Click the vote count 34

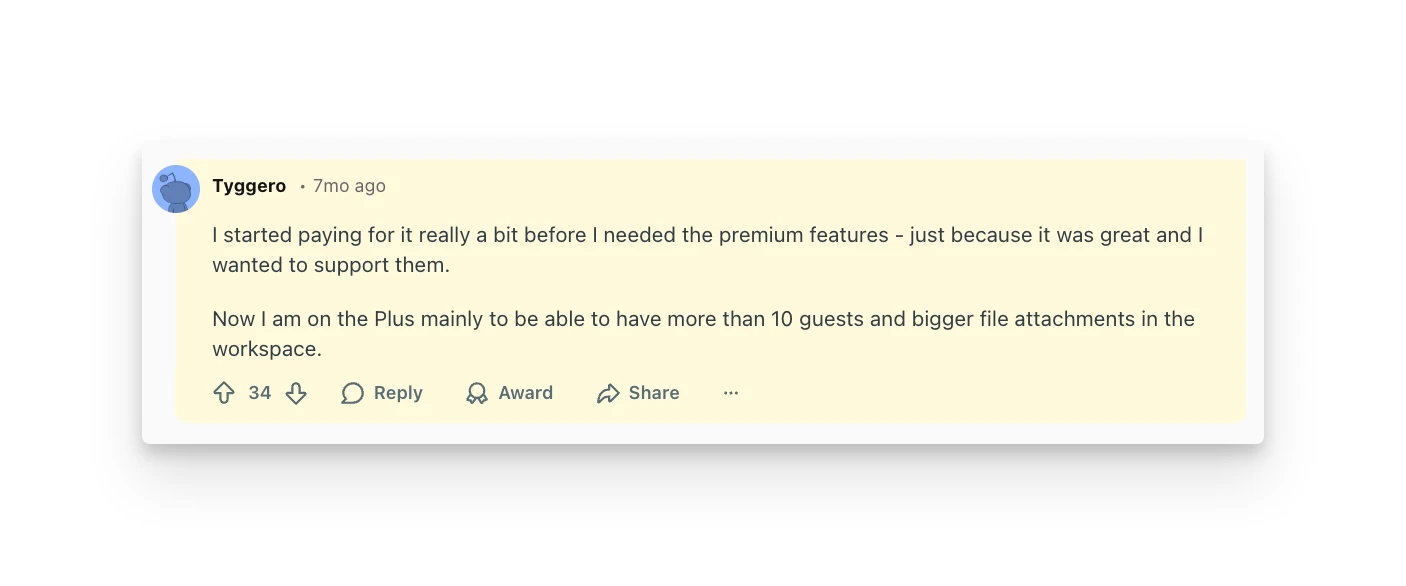coord(260,393)
